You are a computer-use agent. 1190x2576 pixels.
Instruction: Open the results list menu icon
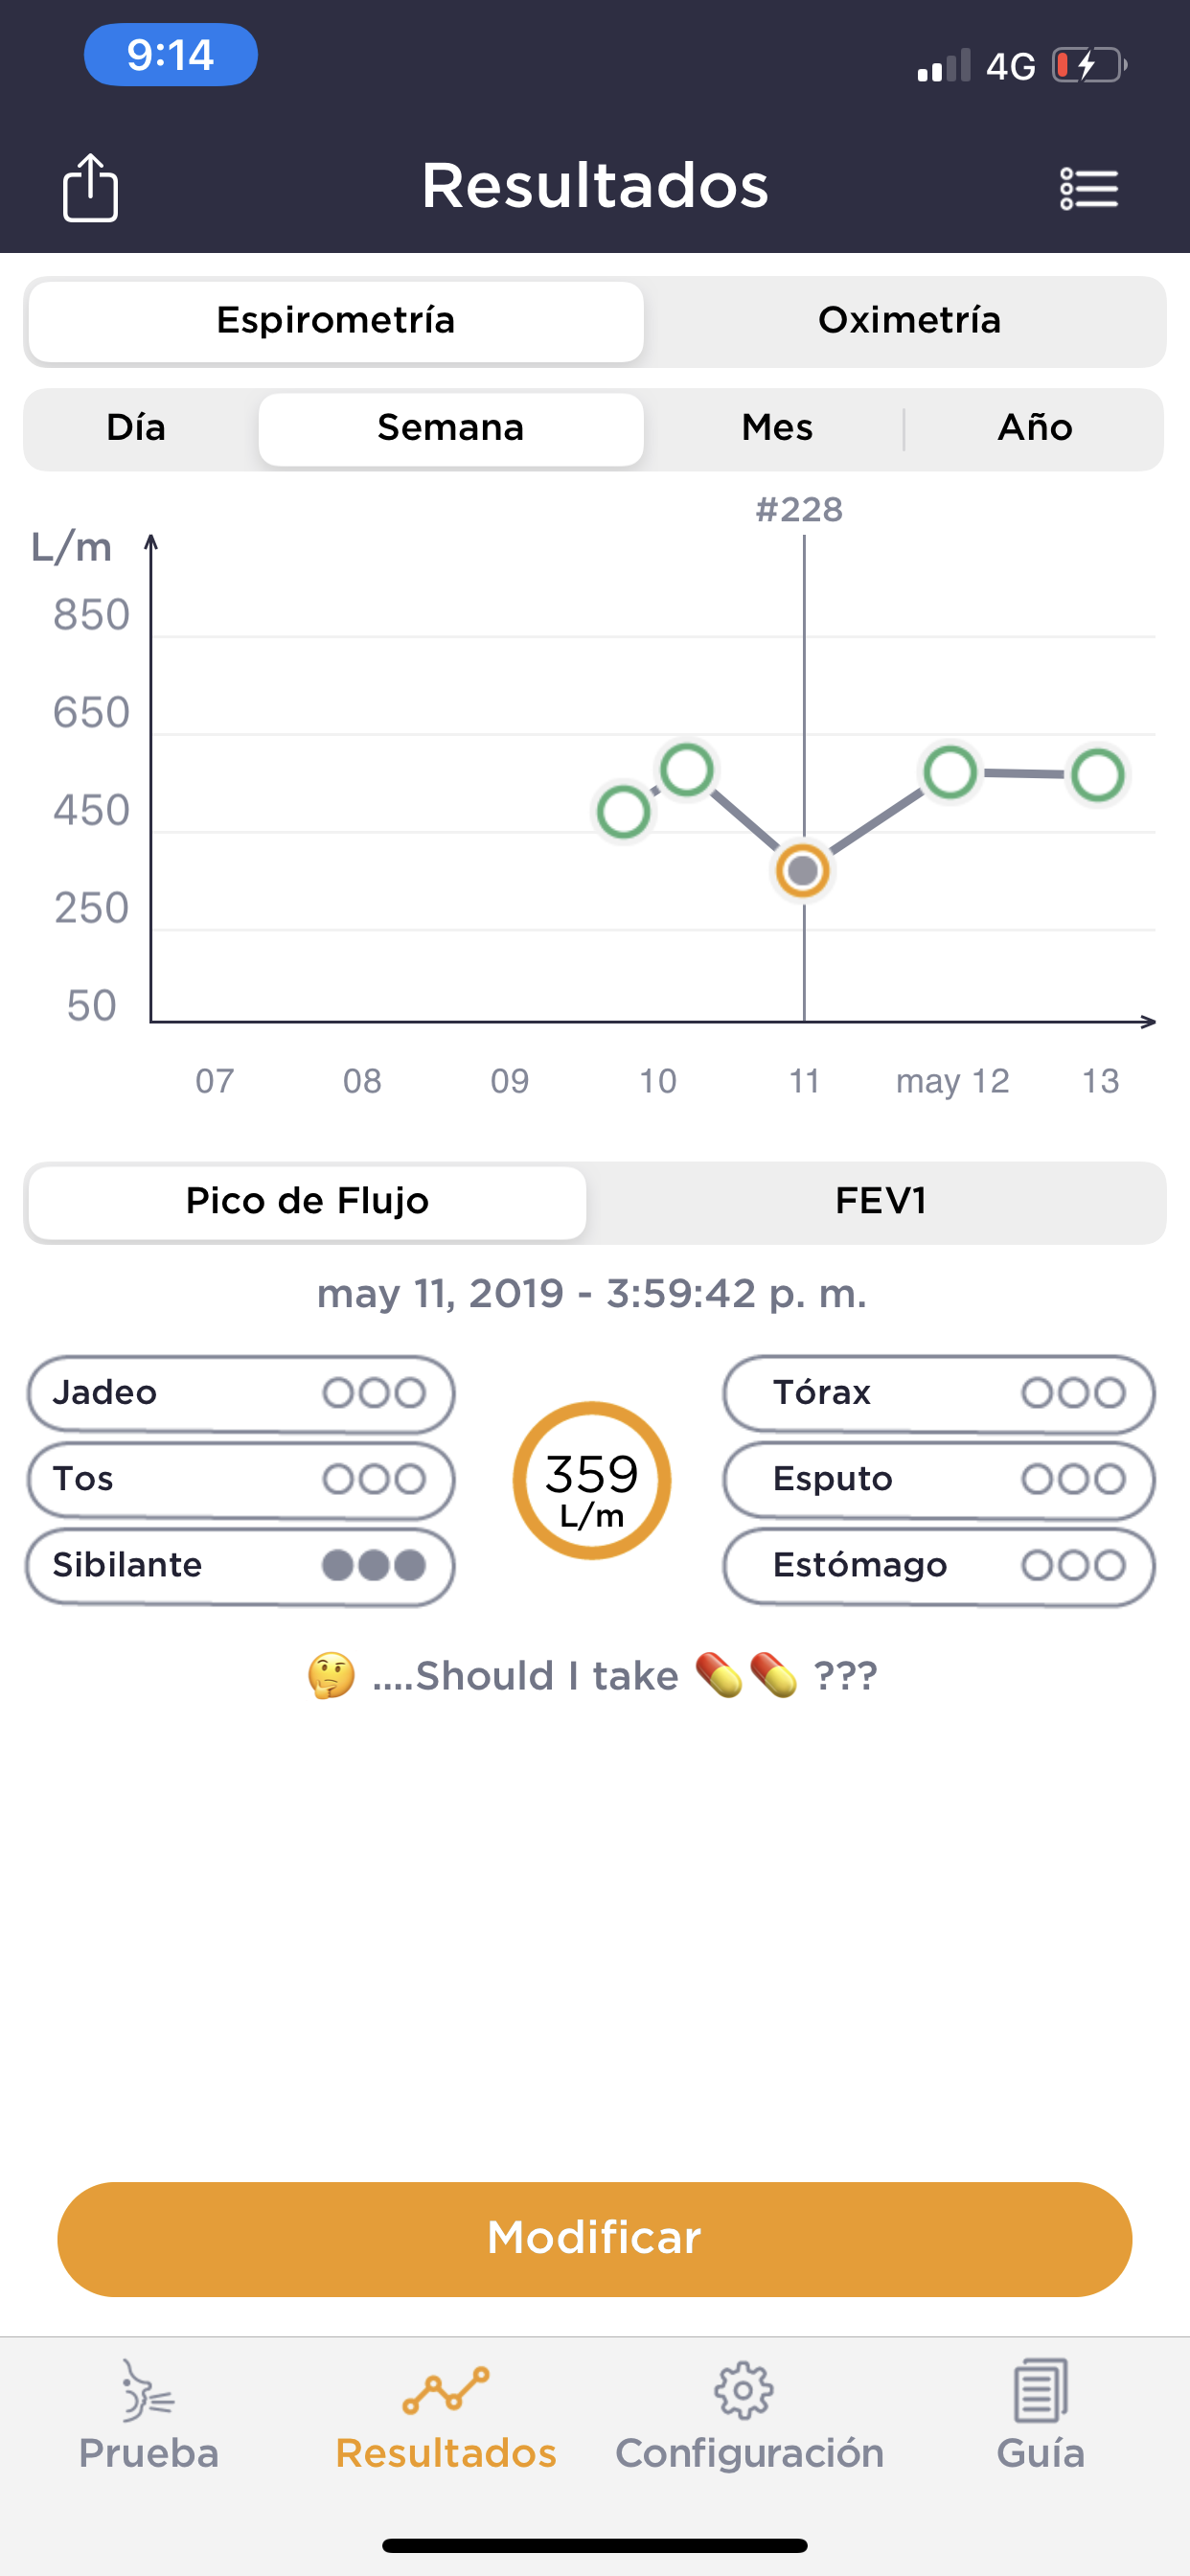(1089, 188)
